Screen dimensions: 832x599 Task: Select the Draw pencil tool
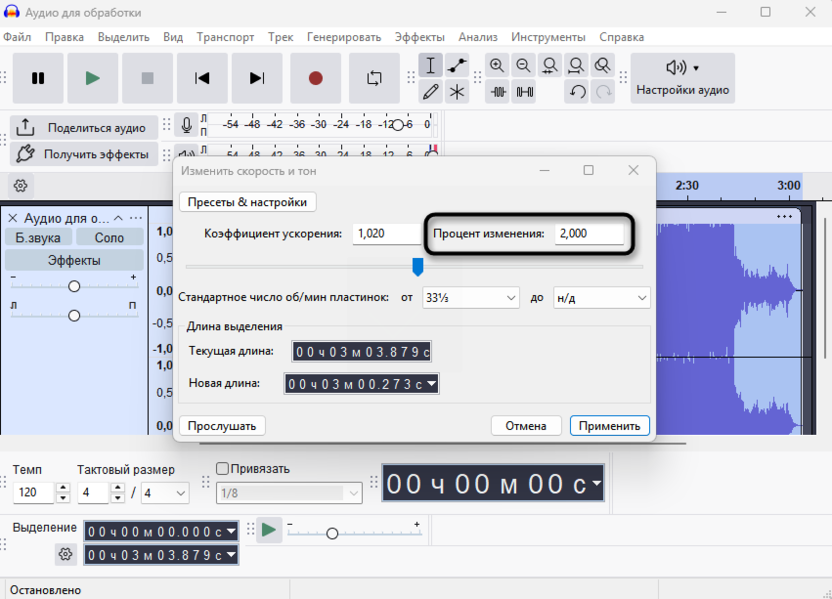[x=431, y=92]
